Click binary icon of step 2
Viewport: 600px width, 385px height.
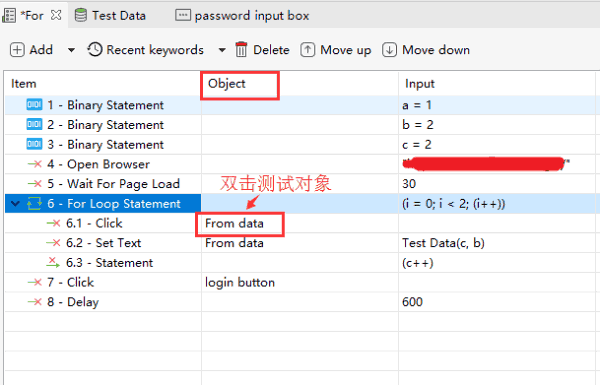click(34, 124)
